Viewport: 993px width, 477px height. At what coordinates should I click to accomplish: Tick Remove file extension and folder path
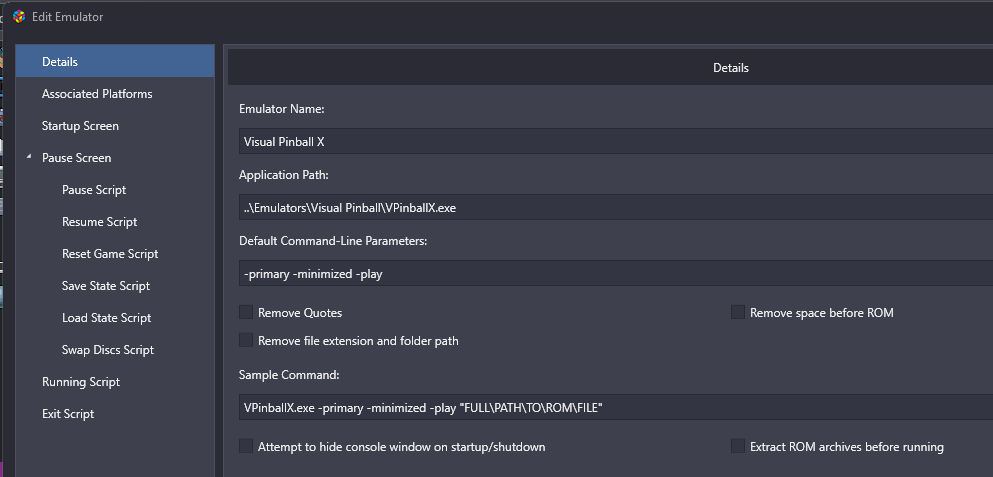246,340
